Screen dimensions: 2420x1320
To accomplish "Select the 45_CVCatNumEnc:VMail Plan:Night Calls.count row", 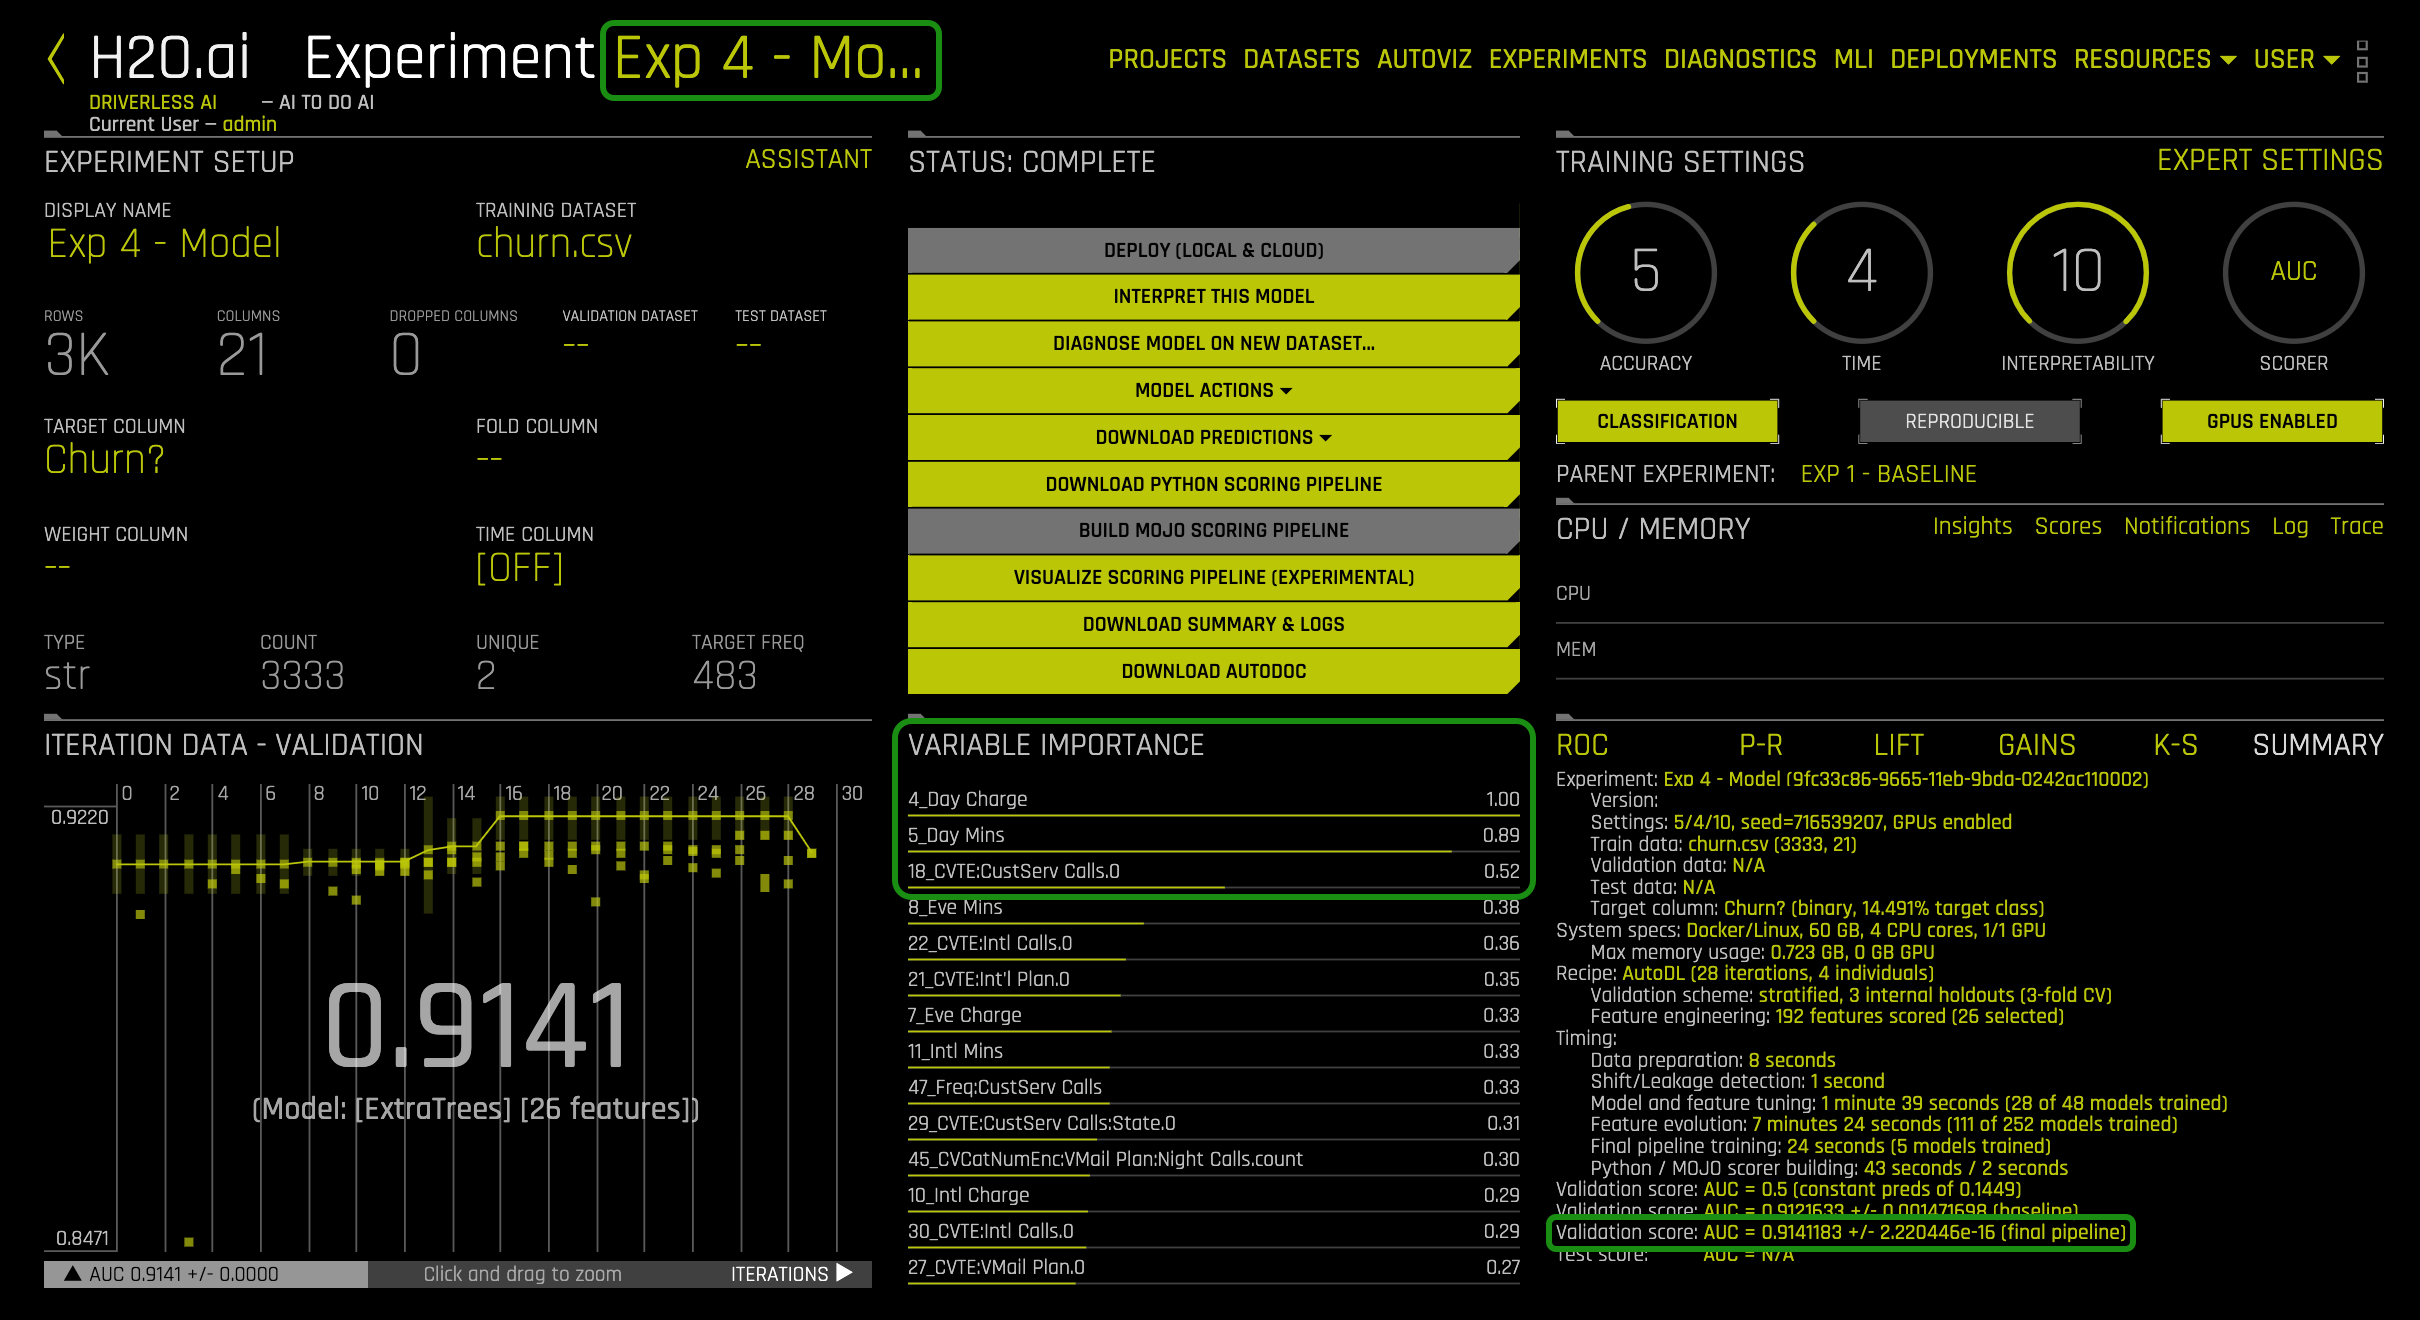I will (1213, 1160).
